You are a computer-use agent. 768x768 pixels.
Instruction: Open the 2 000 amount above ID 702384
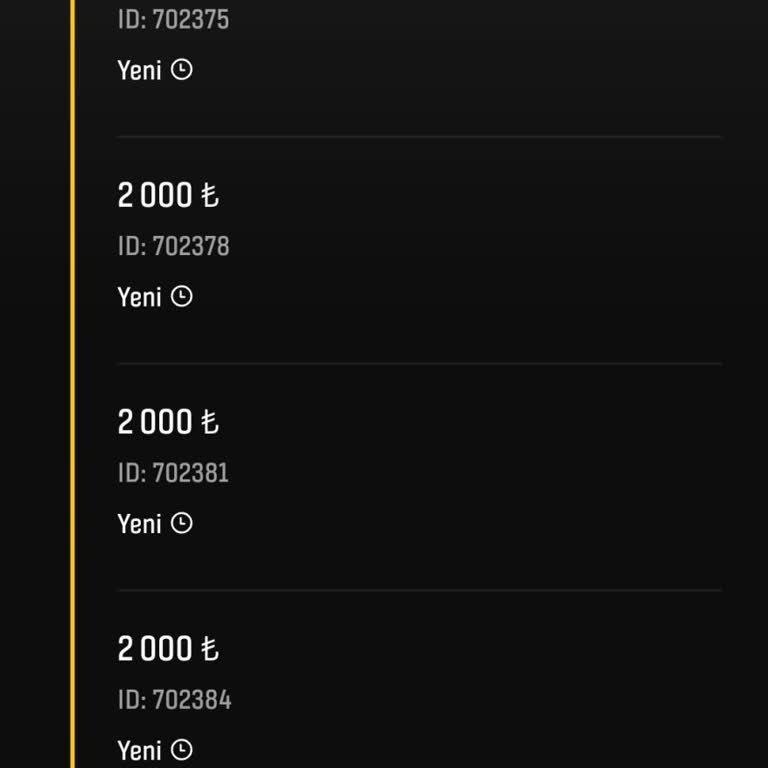(x=155, y=650)
